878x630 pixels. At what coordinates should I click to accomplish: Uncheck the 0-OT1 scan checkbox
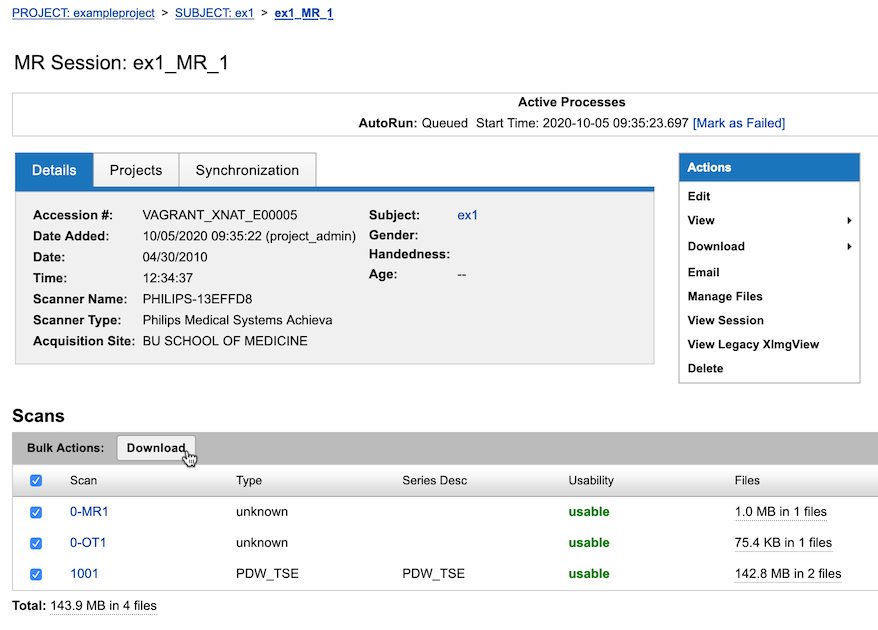pos(36,543)
